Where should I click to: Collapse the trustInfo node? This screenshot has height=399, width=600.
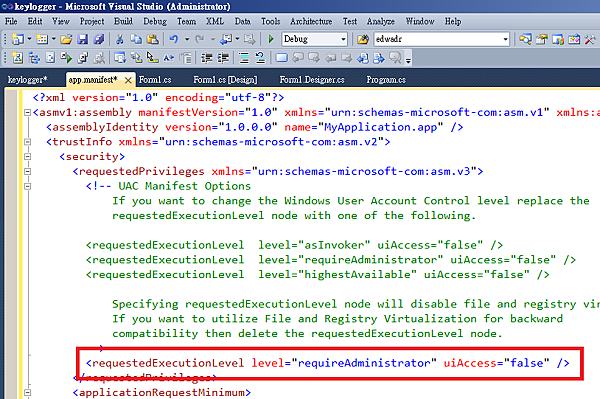(x=27, y=142)
